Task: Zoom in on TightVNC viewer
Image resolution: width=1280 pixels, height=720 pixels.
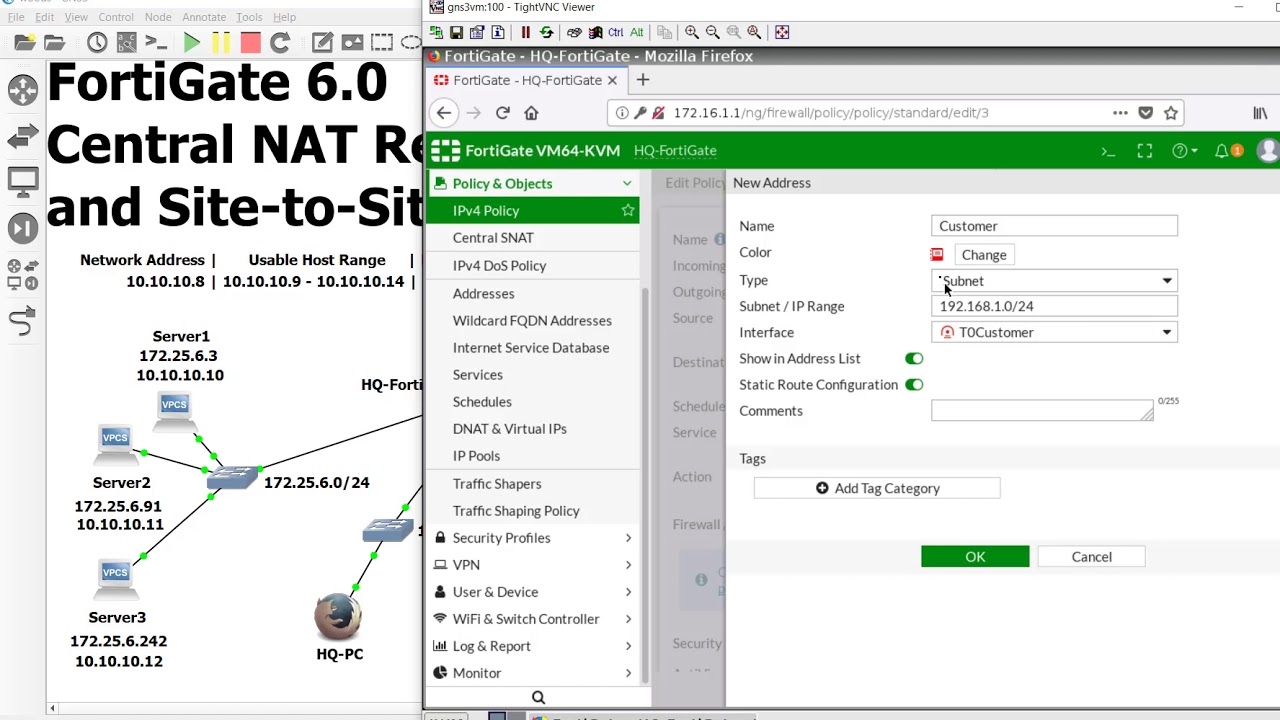Action: click(x=692, y=32)
